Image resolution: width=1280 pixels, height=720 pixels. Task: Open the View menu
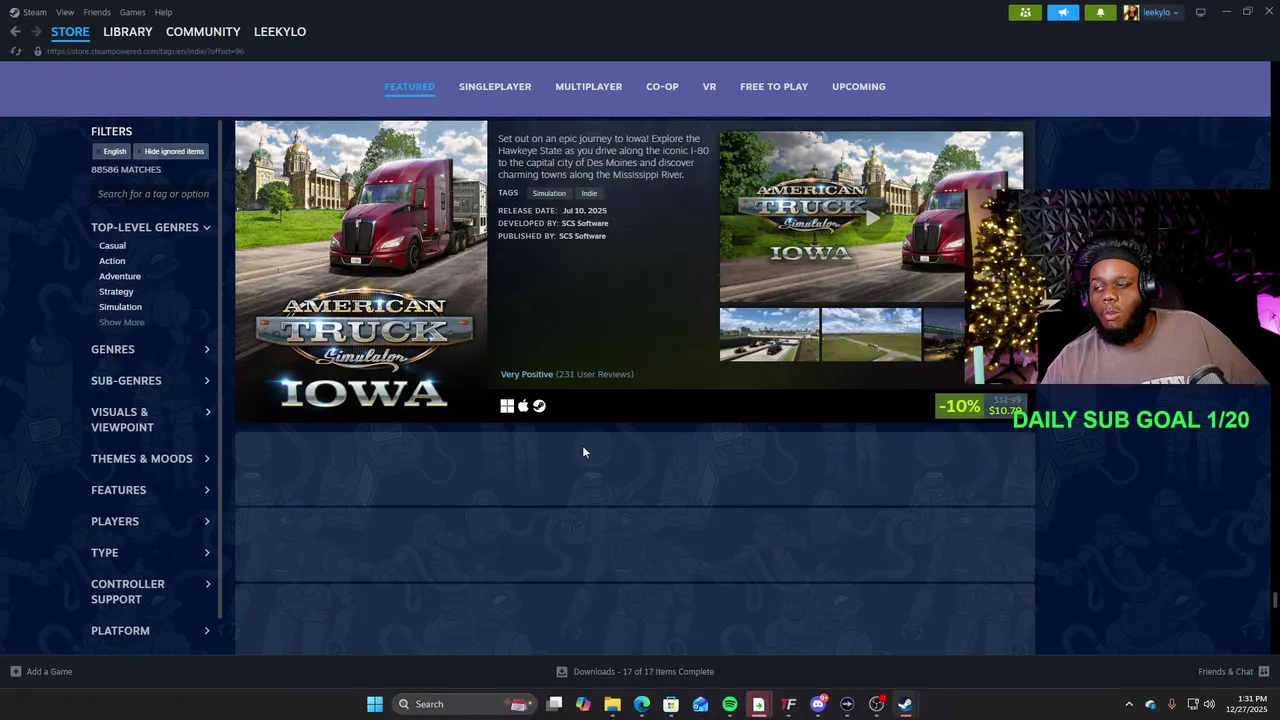[x=65, y=12]
